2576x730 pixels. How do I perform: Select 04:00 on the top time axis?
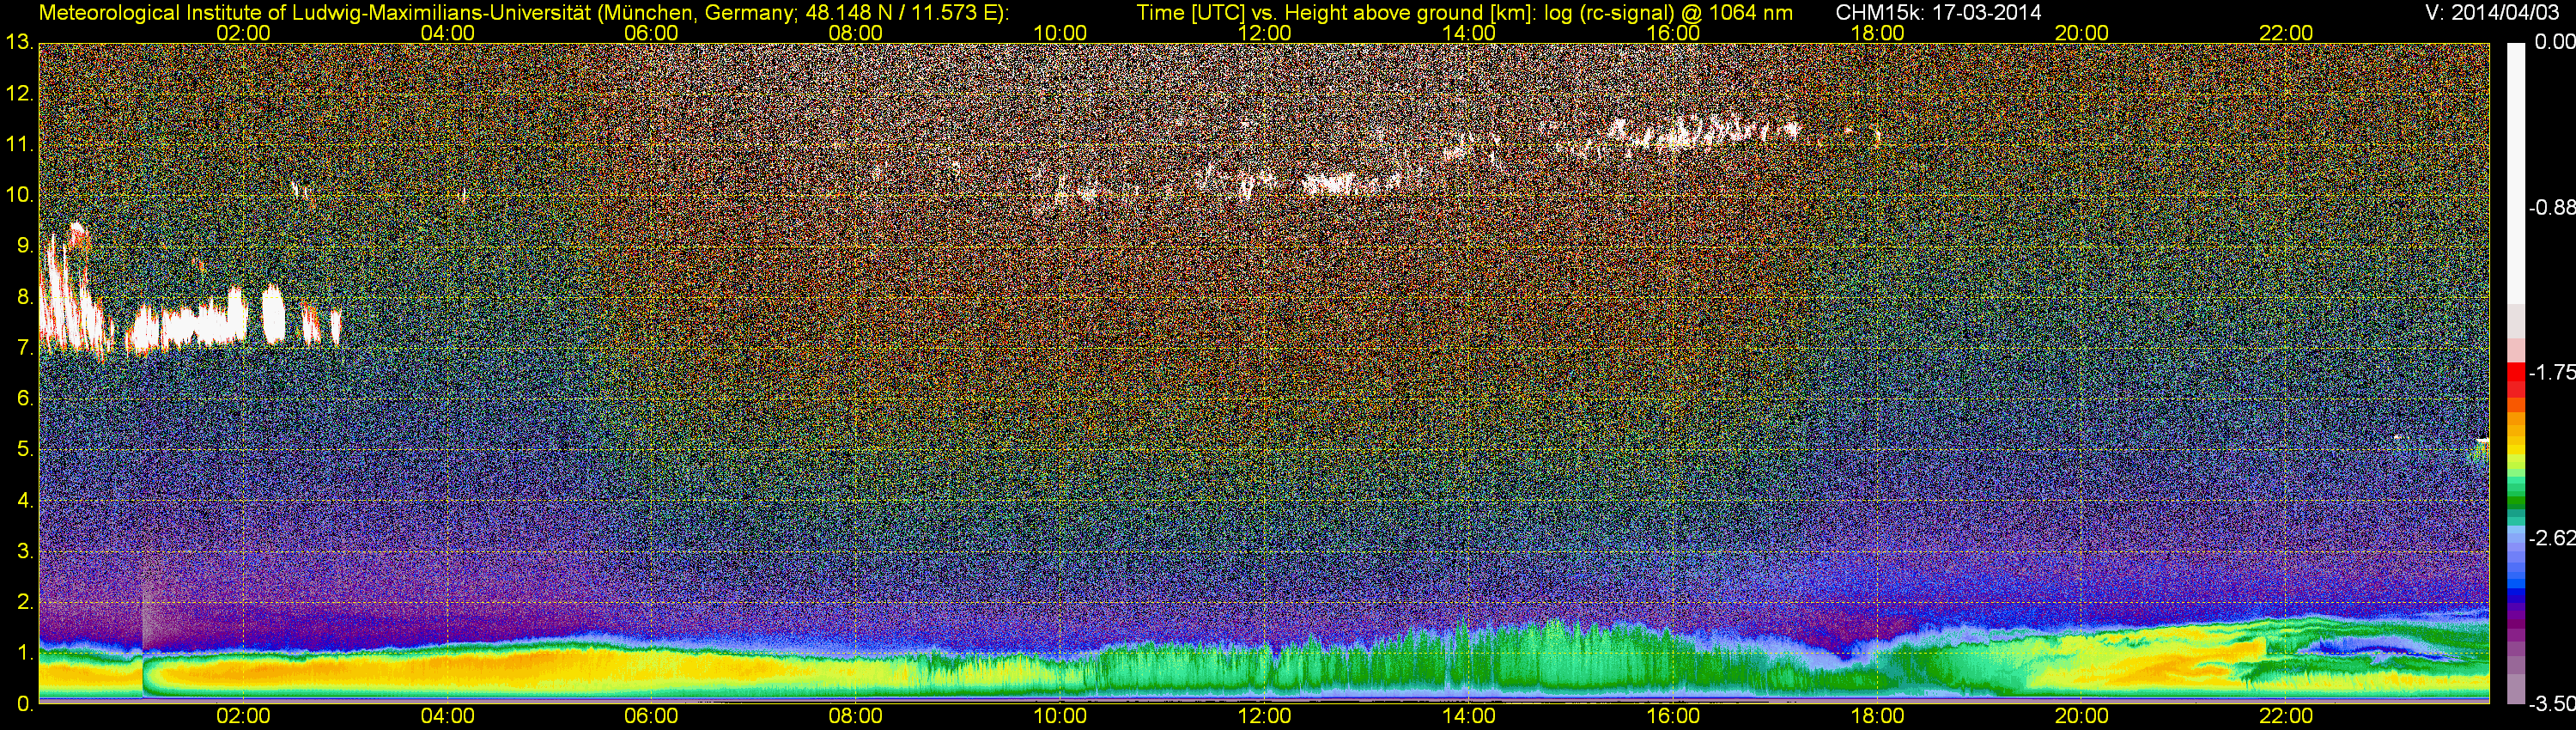tap(447, 33)
